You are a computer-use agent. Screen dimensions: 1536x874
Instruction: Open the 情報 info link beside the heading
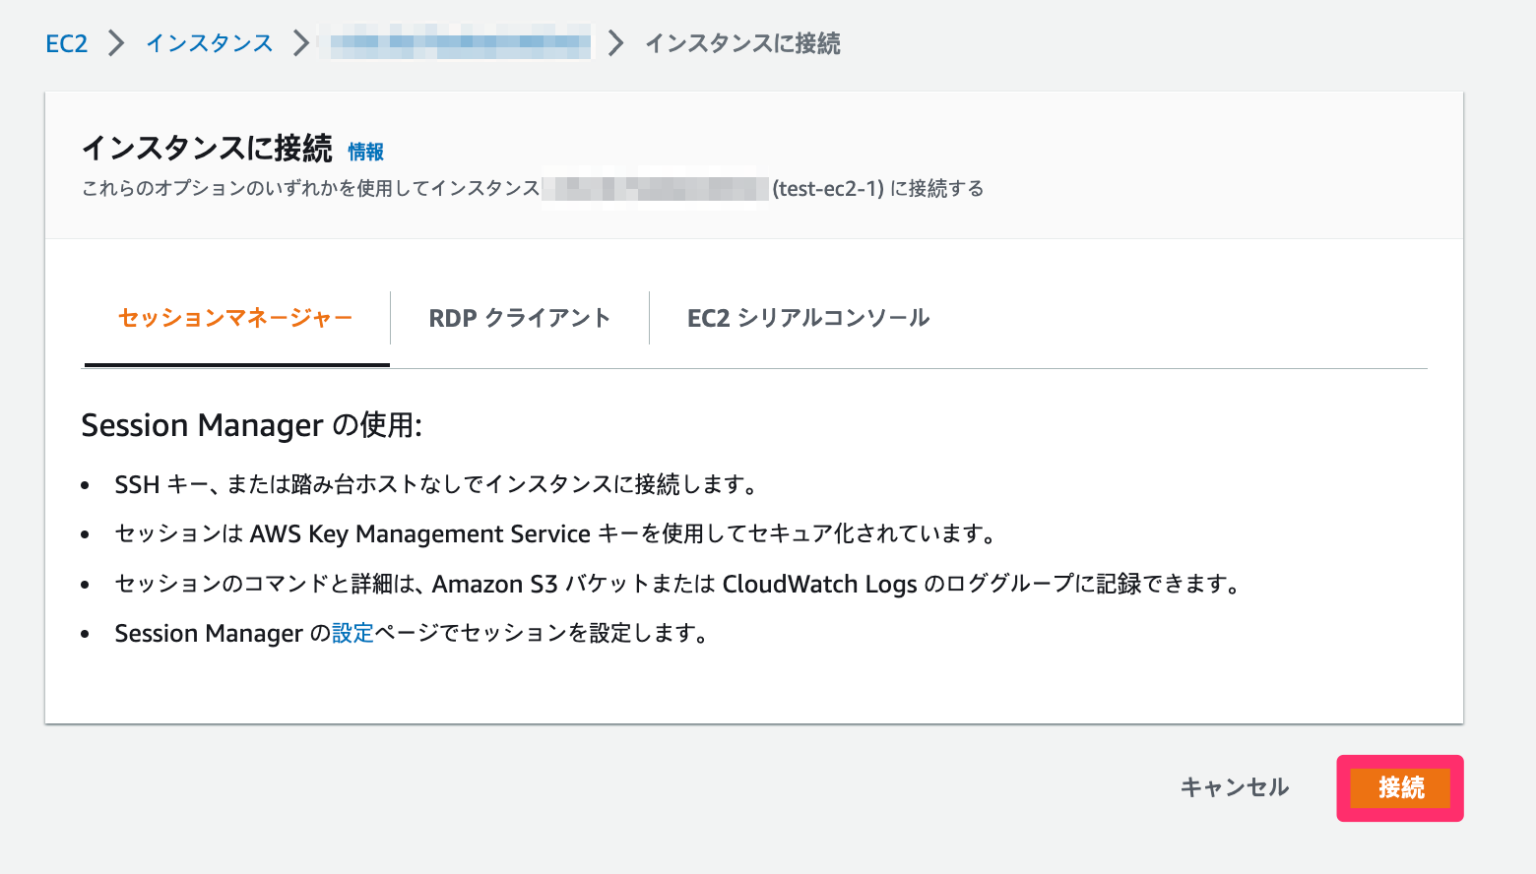coord(366,152)
